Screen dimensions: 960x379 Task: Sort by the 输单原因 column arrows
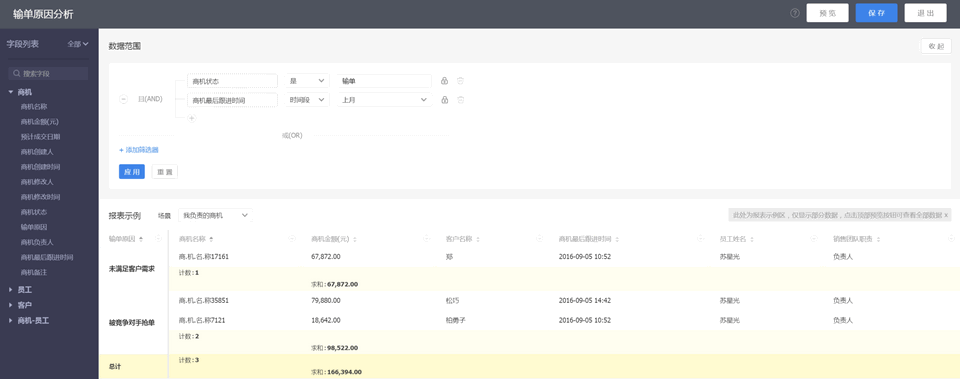(x=141, y=239)
